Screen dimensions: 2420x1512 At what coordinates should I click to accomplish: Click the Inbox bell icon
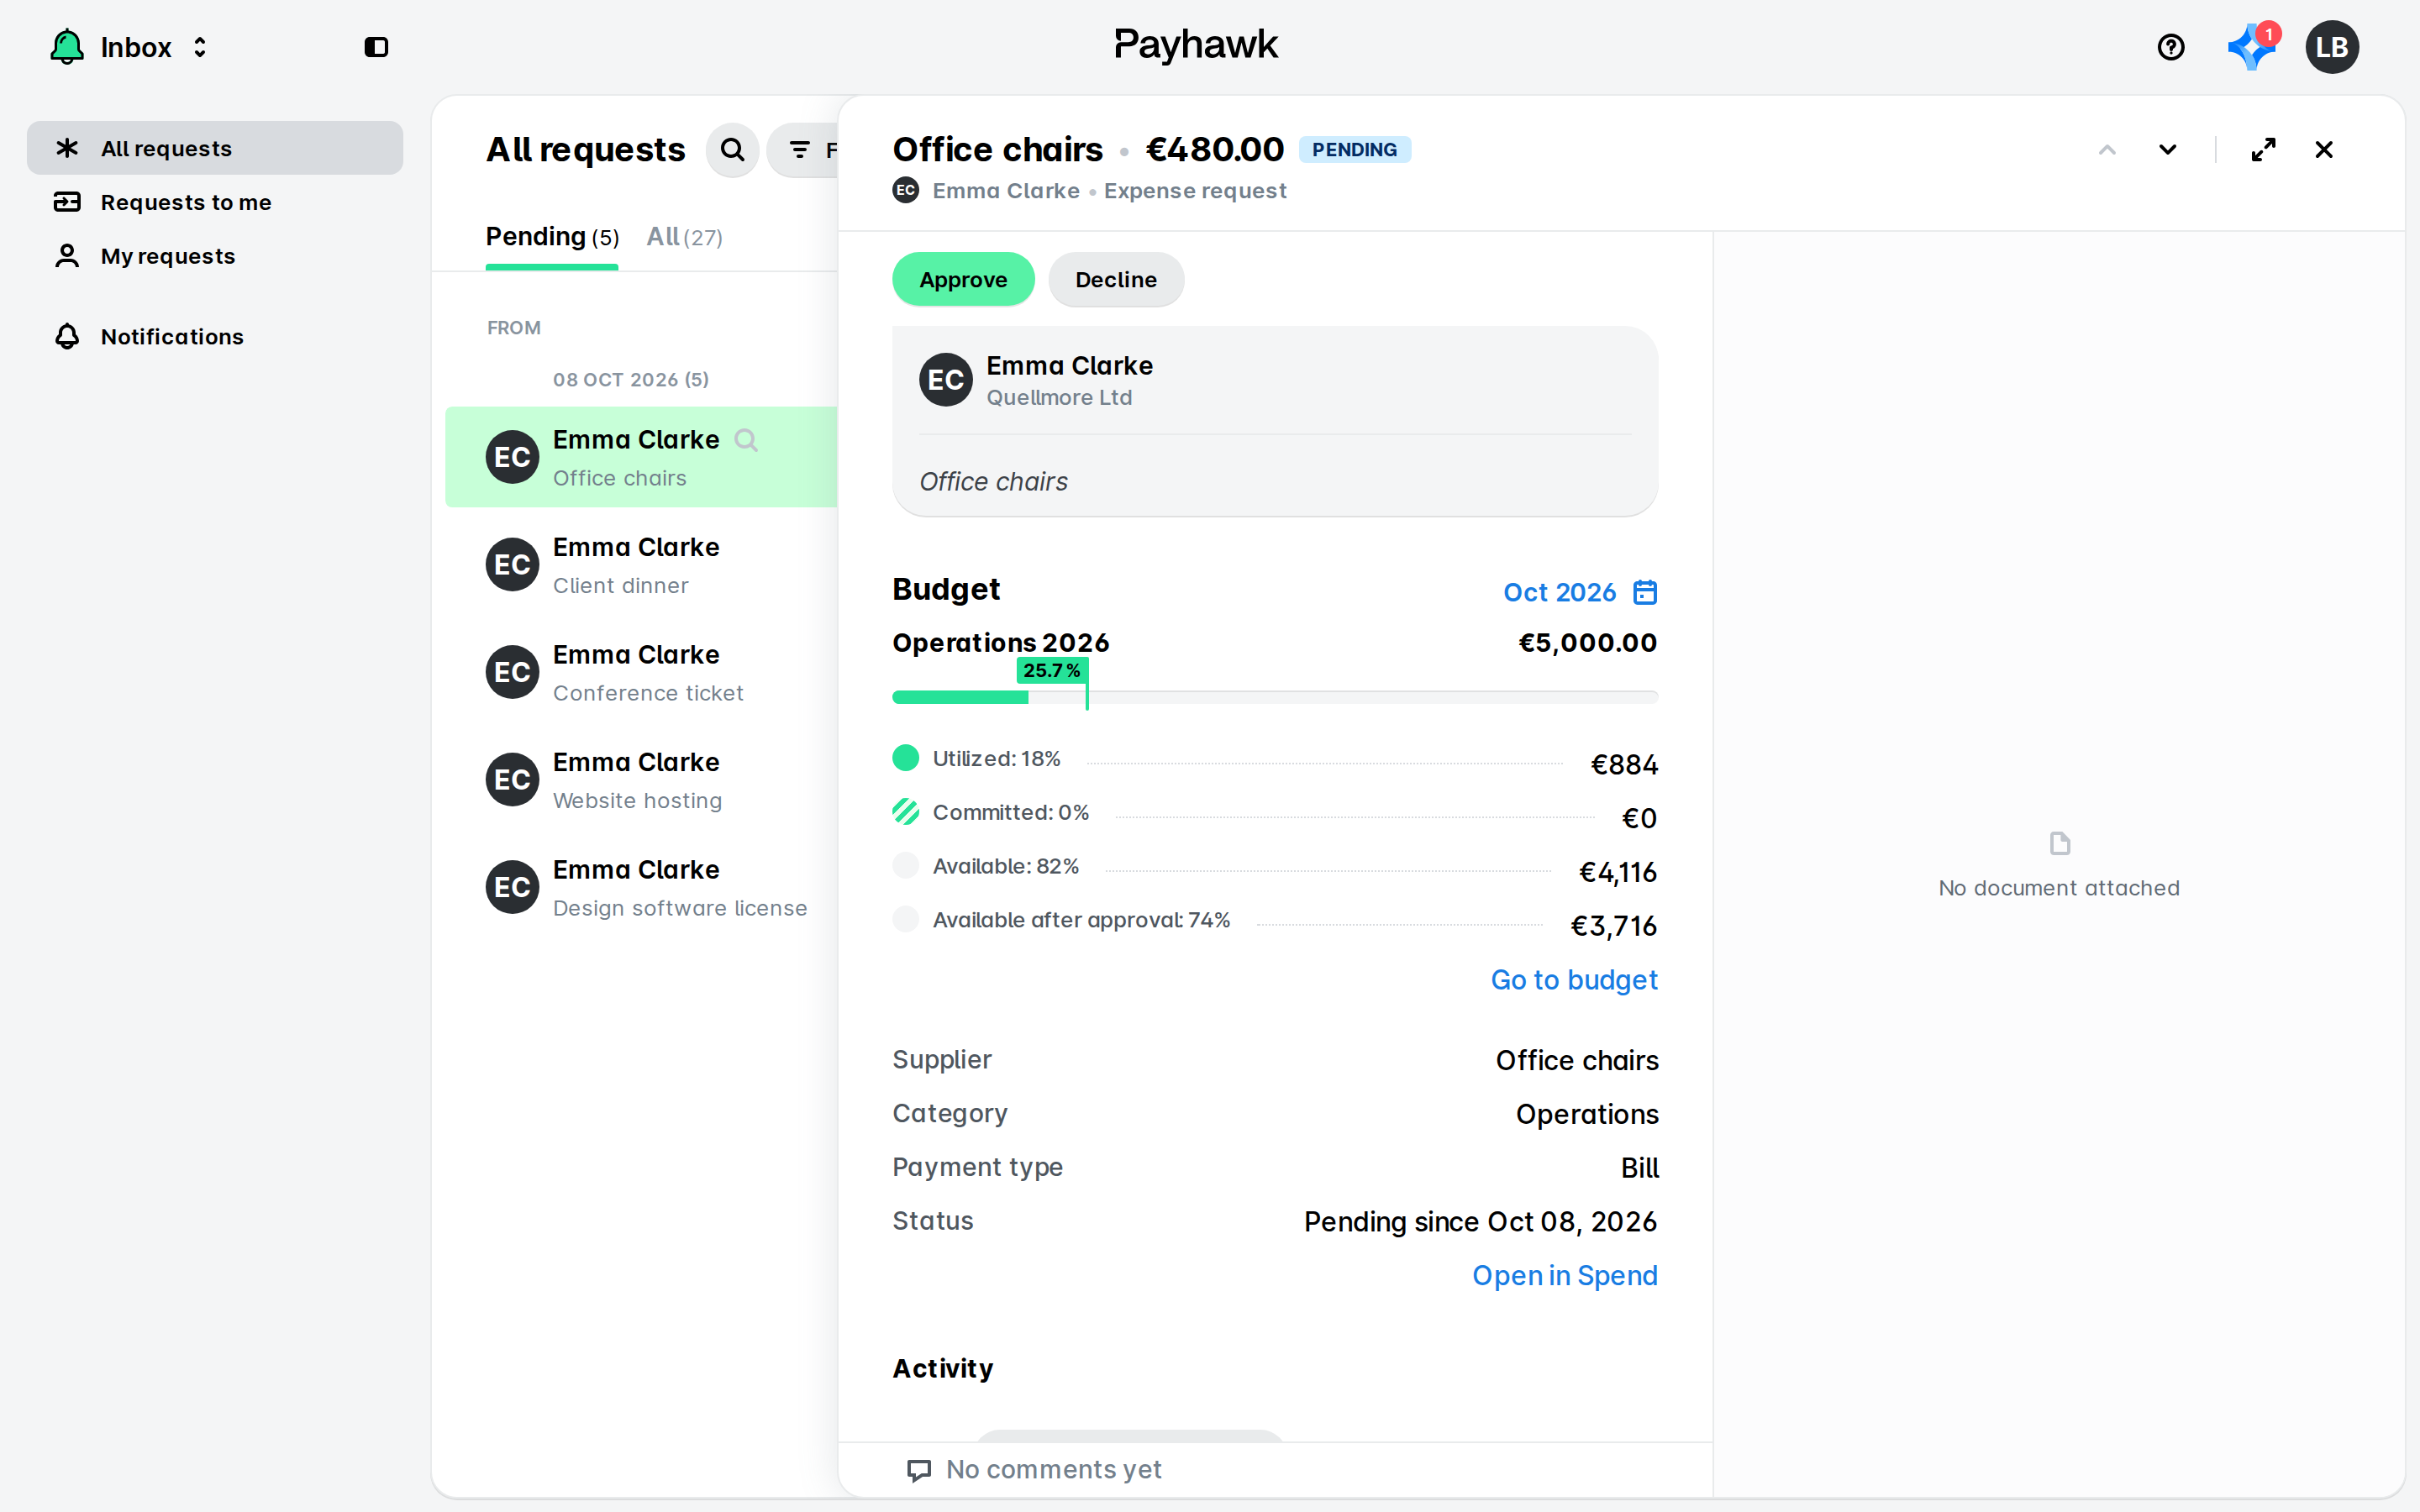click(67, 47)
